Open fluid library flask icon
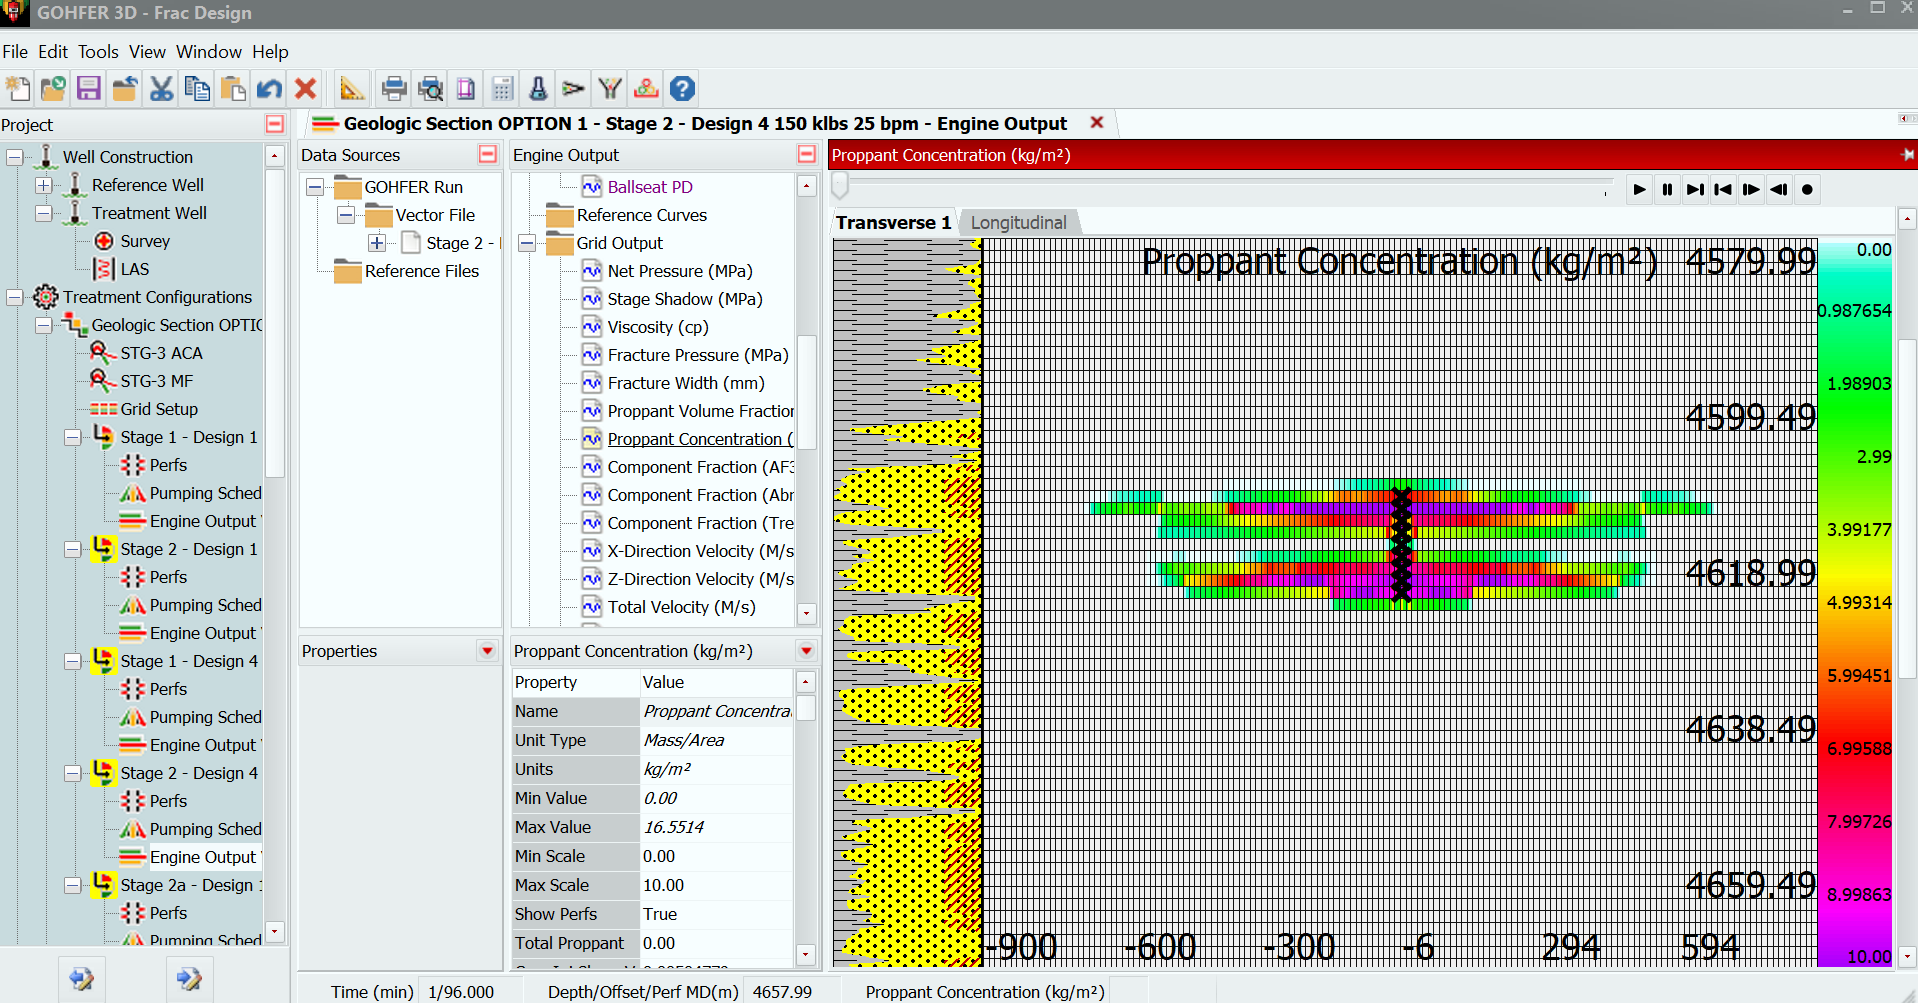This screenshot has width=1918, height=1003. (538, 89)
